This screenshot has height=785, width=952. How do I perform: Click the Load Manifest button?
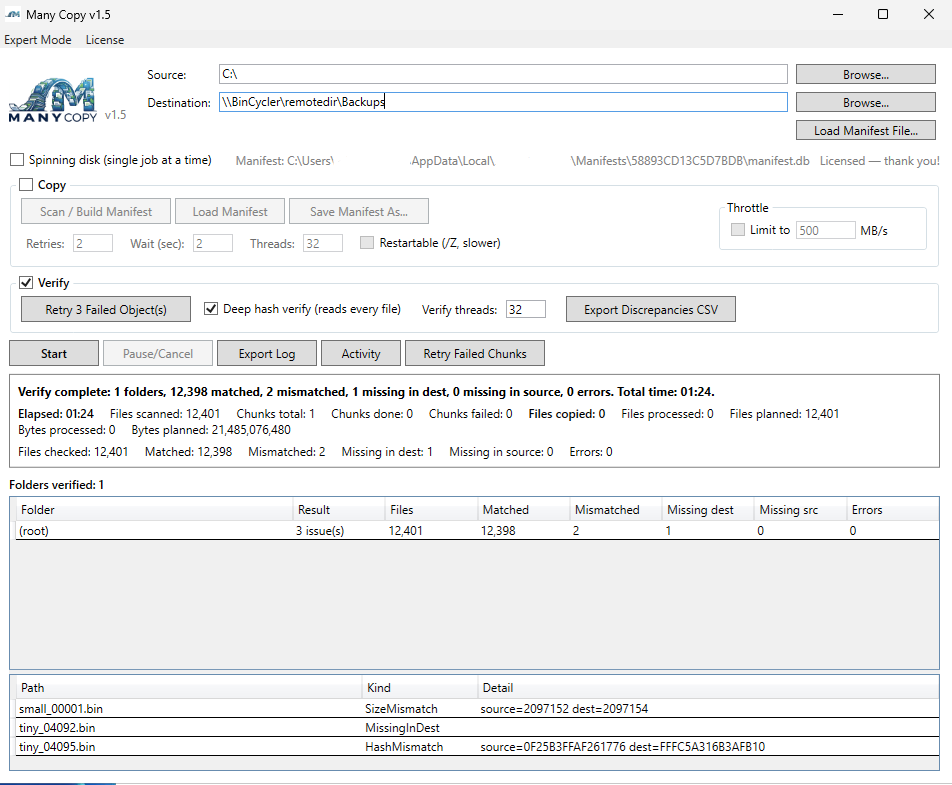click(x=230, y=211)
